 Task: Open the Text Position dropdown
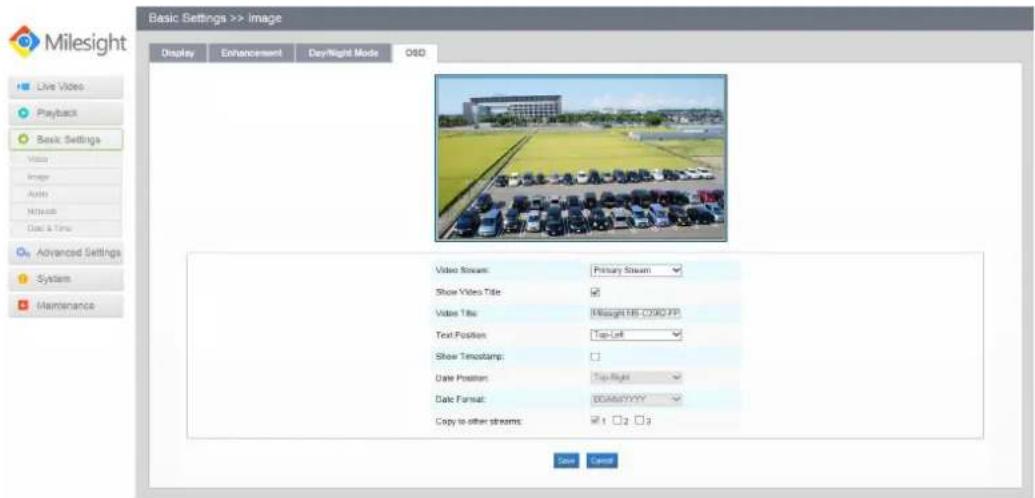tap(635, 335)
